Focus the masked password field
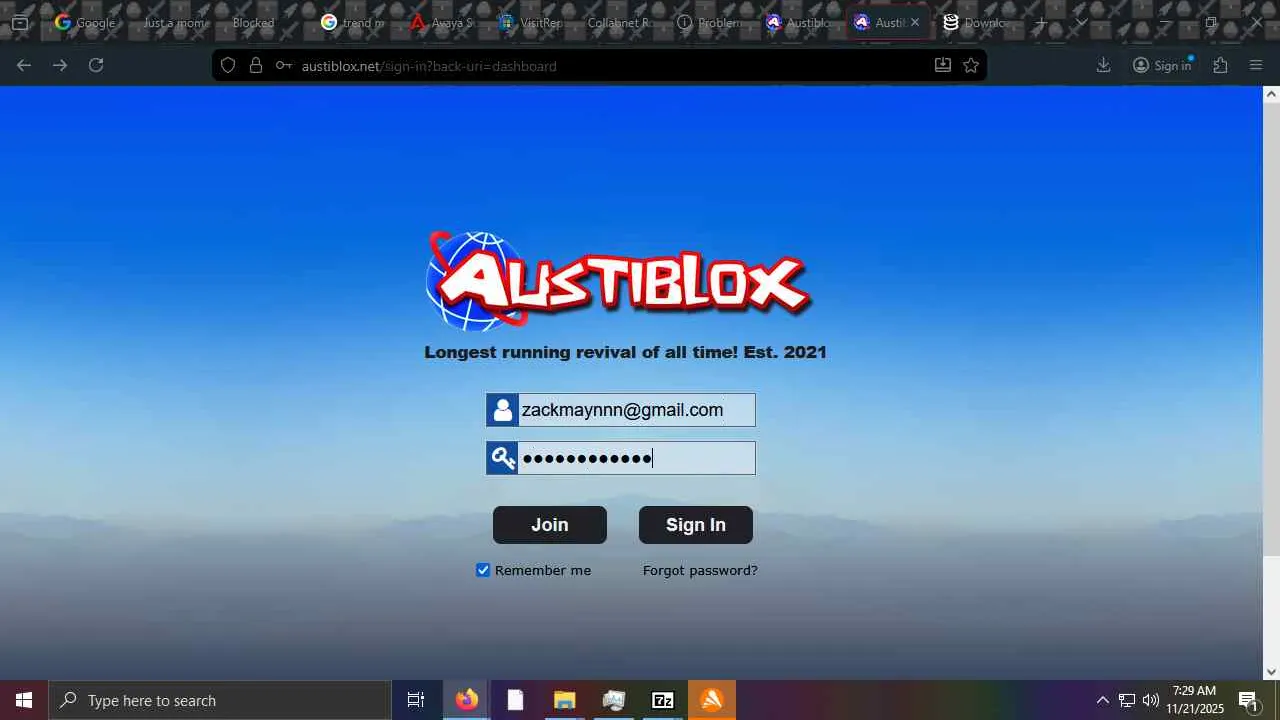Image resolution: width=1280 pixels, height=720 pixels. (621, 458)
